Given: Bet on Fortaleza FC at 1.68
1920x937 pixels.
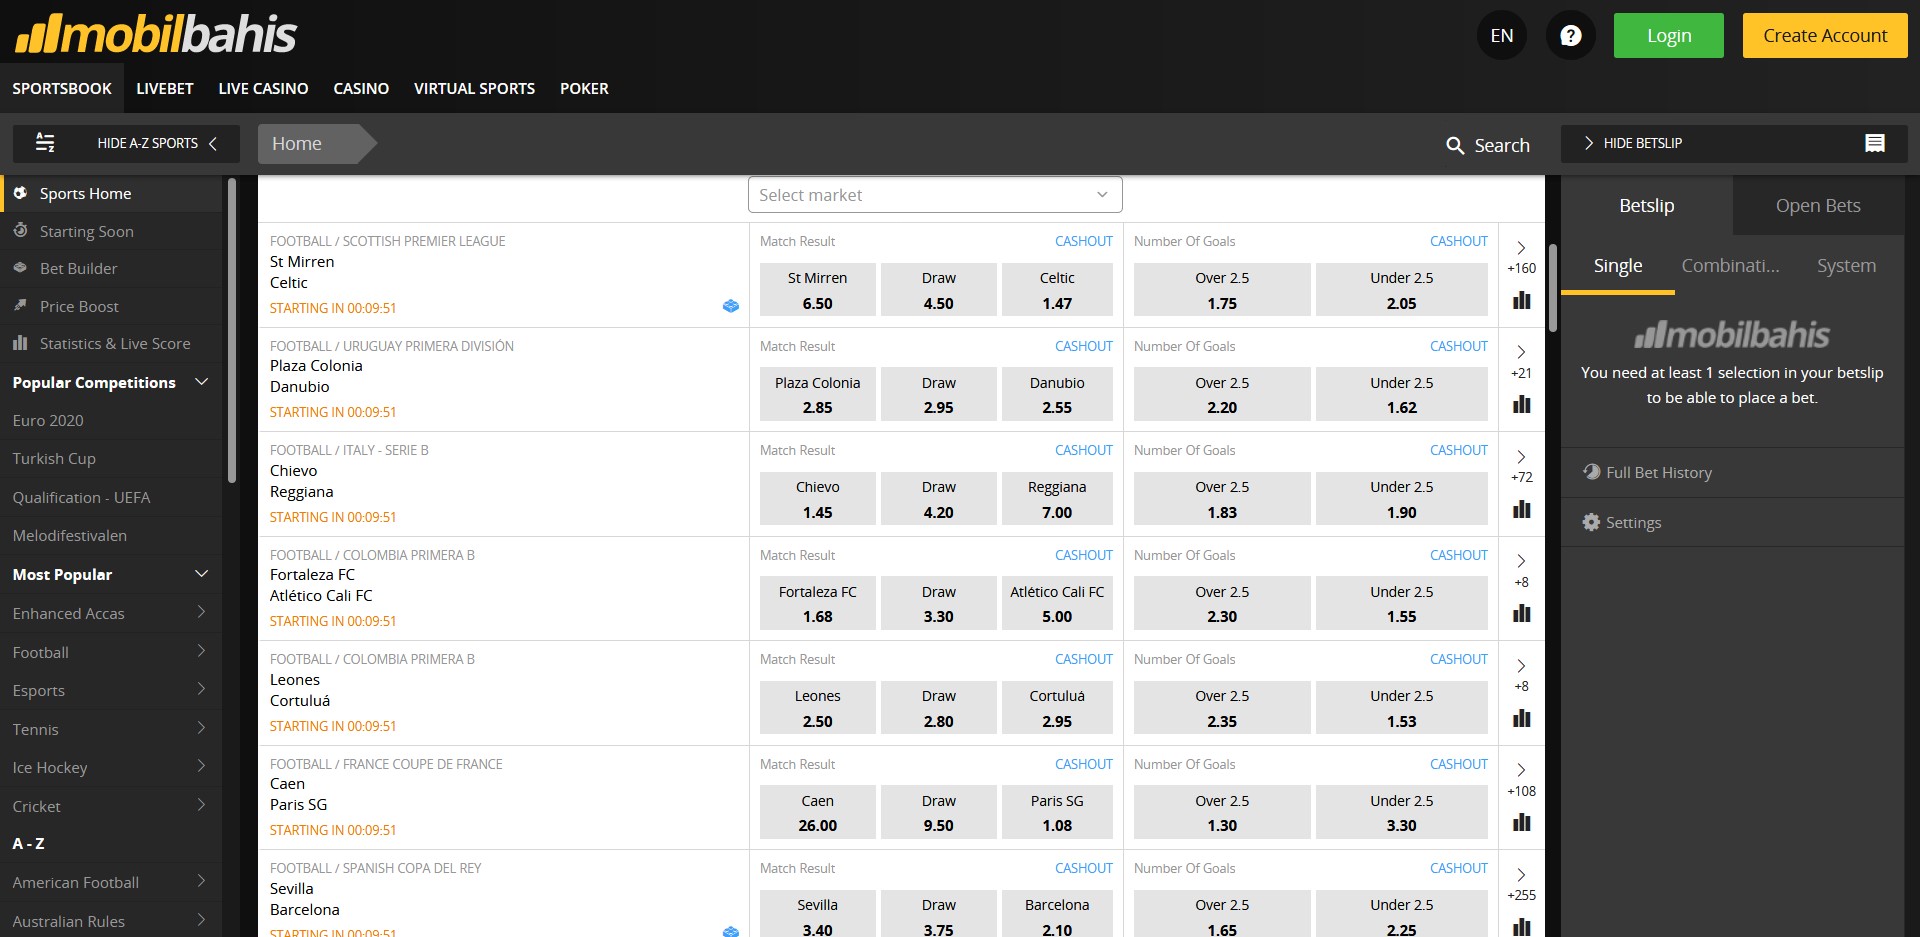Looking at the screenshot, I should (817, 603).
